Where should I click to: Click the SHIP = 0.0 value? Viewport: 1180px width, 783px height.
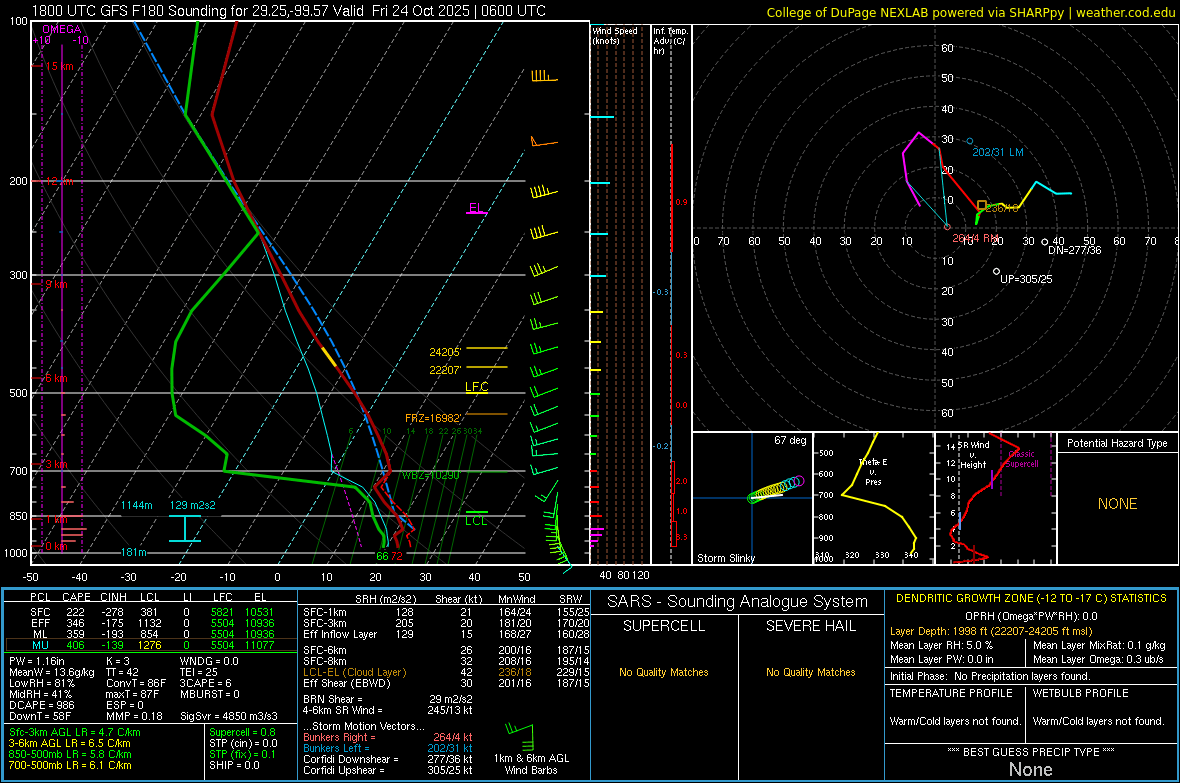pos(234,765)
